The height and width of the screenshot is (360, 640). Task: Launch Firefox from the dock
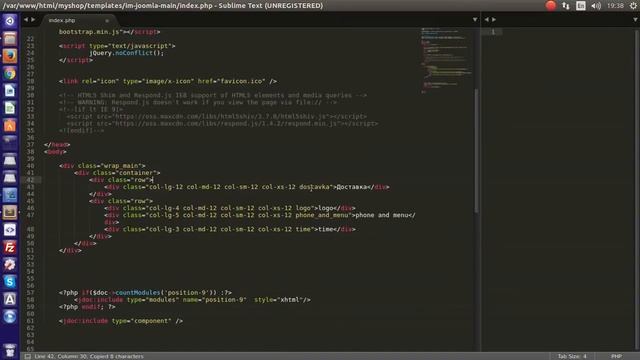pos(10,56)
